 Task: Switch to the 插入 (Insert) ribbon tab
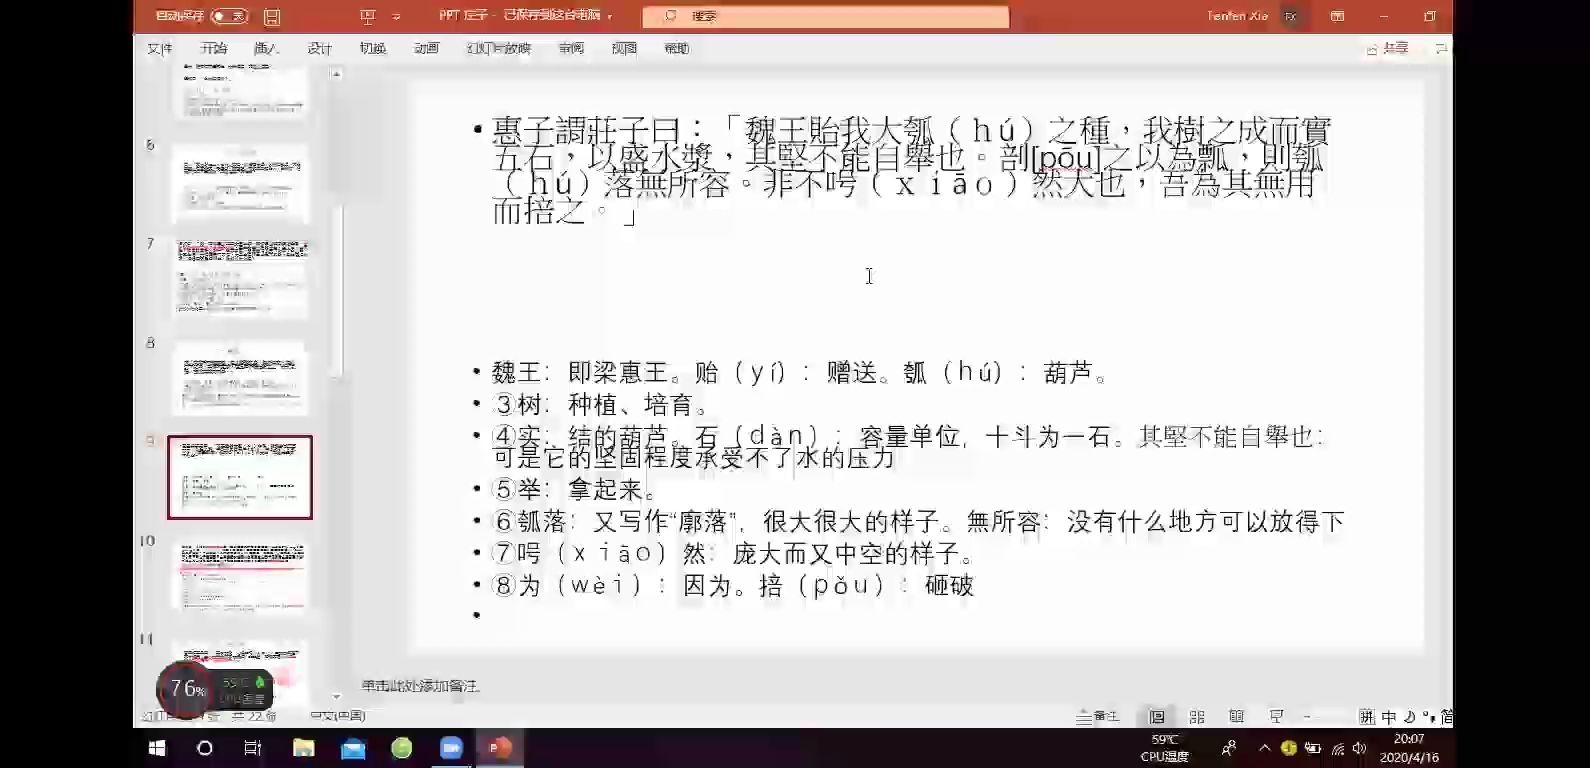point(267,49)
